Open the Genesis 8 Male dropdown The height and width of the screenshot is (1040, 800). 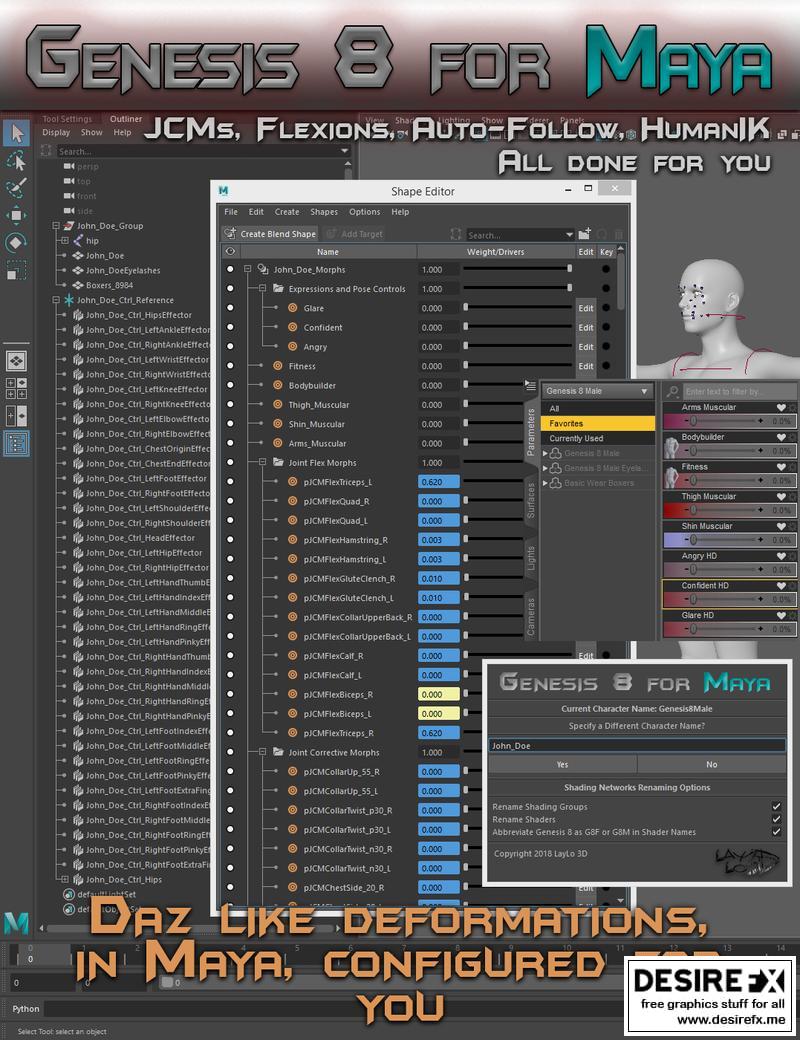click(x=598, y=391)
